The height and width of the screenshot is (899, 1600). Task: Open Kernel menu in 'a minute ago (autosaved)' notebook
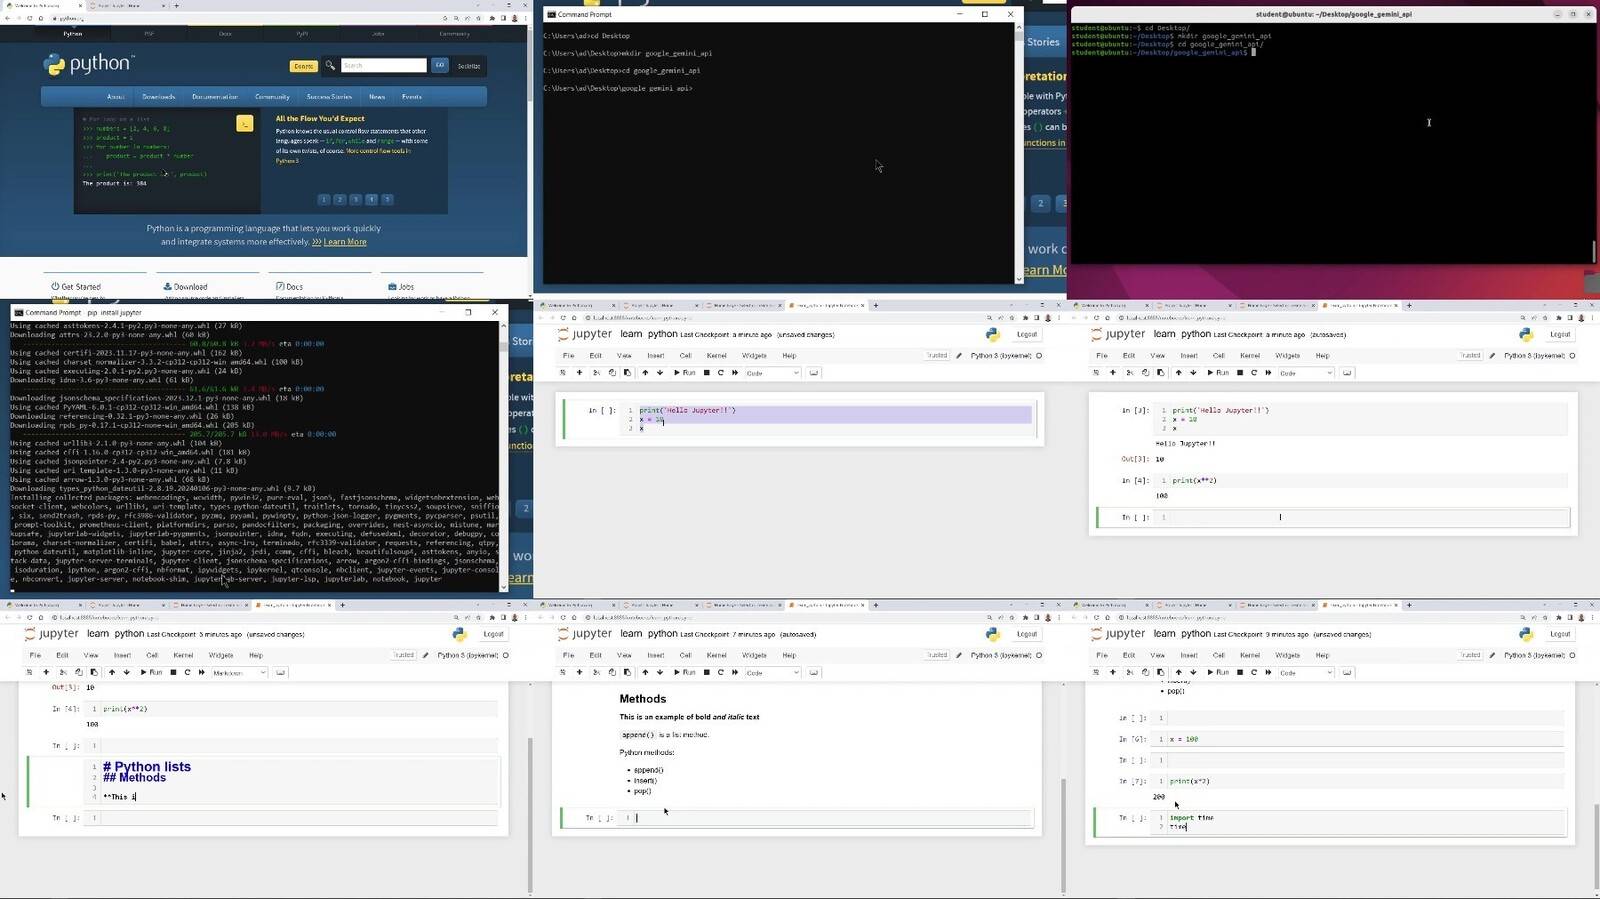point(1250,356)
